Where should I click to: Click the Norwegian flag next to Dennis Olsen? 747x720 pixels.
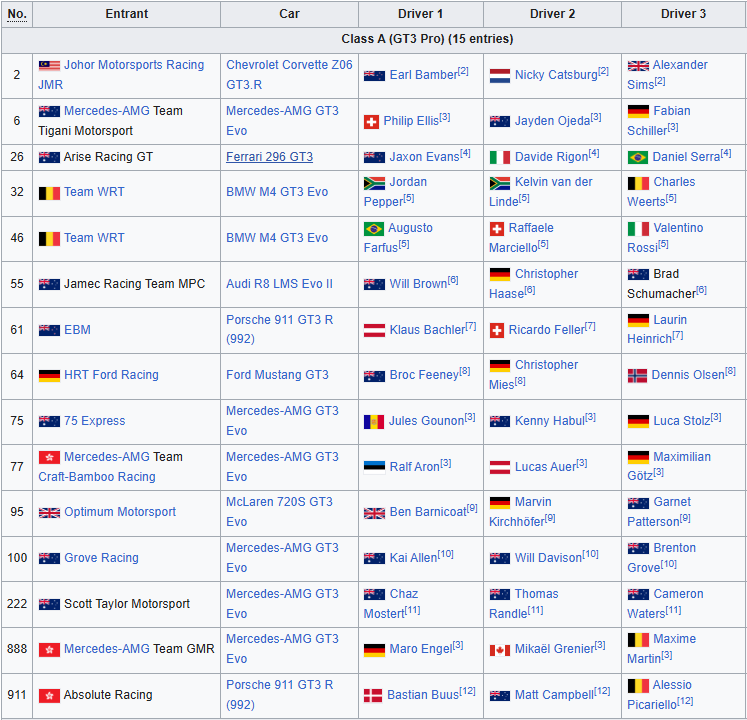637,375
